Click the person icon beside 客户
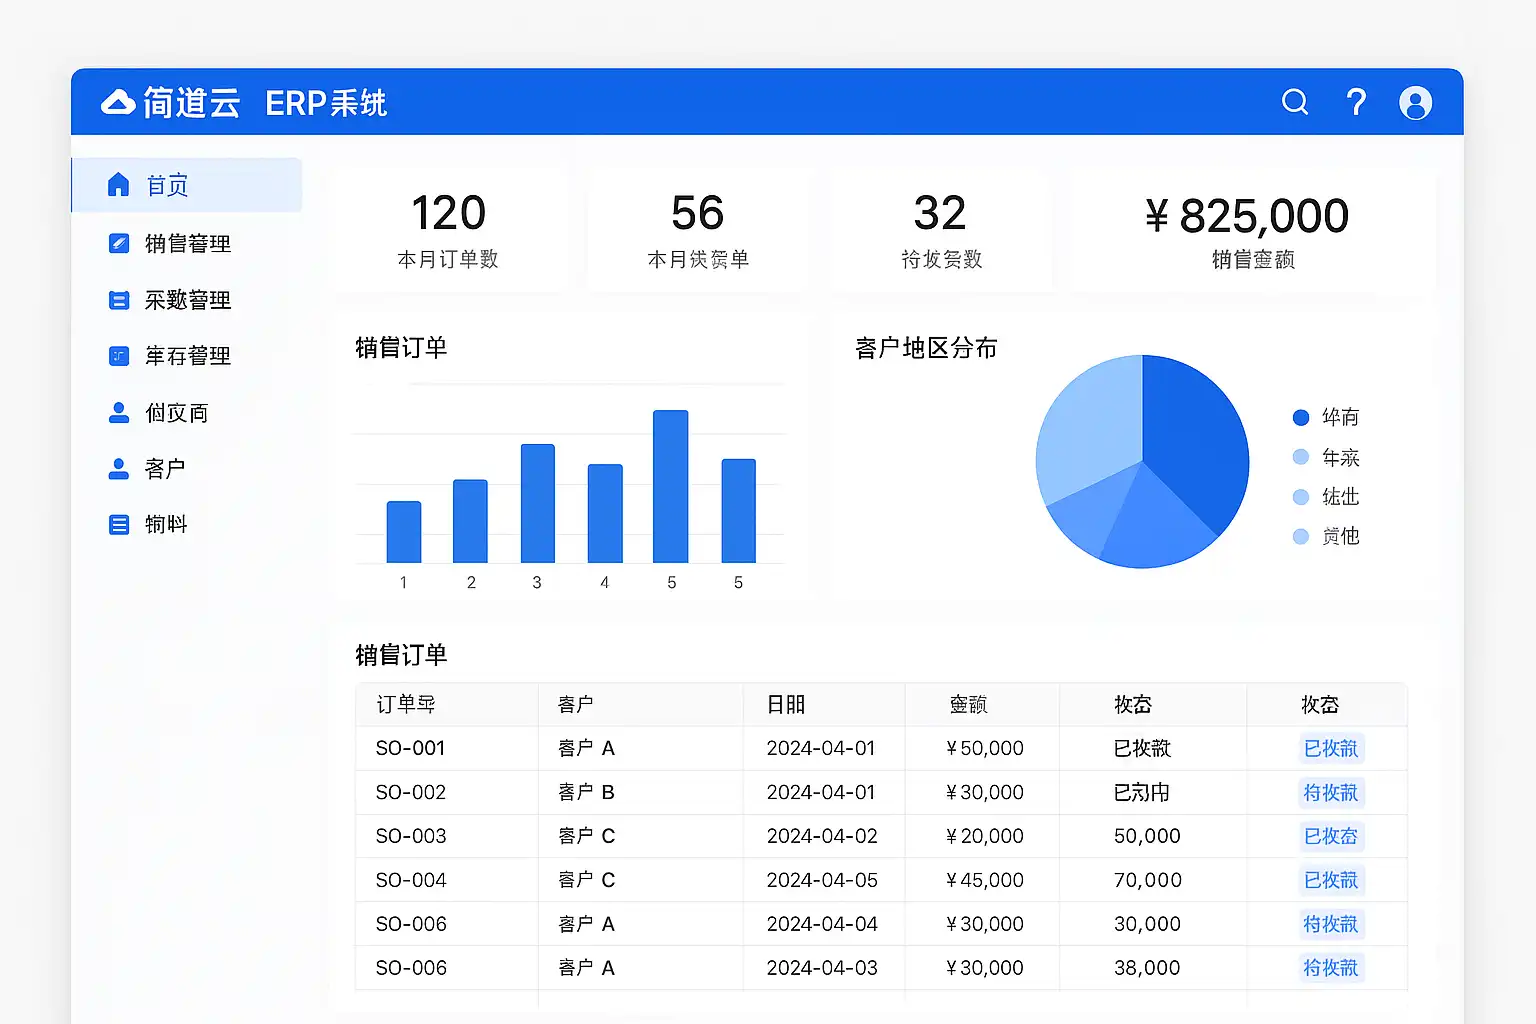The width and height of the screenshot is (1536, 1024). 118,468
